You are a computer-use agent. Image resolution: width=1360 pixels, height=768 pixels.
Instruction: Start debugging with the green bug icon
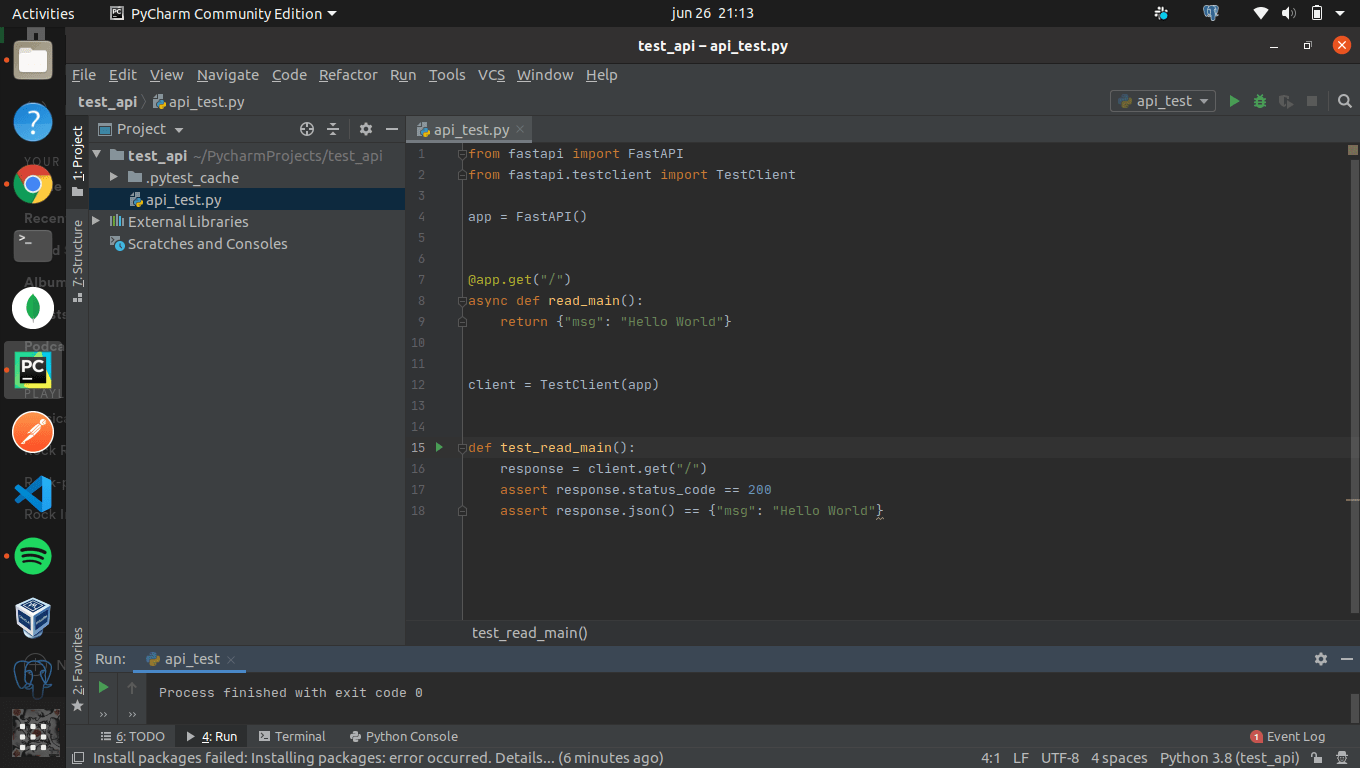pos(1260,101)
